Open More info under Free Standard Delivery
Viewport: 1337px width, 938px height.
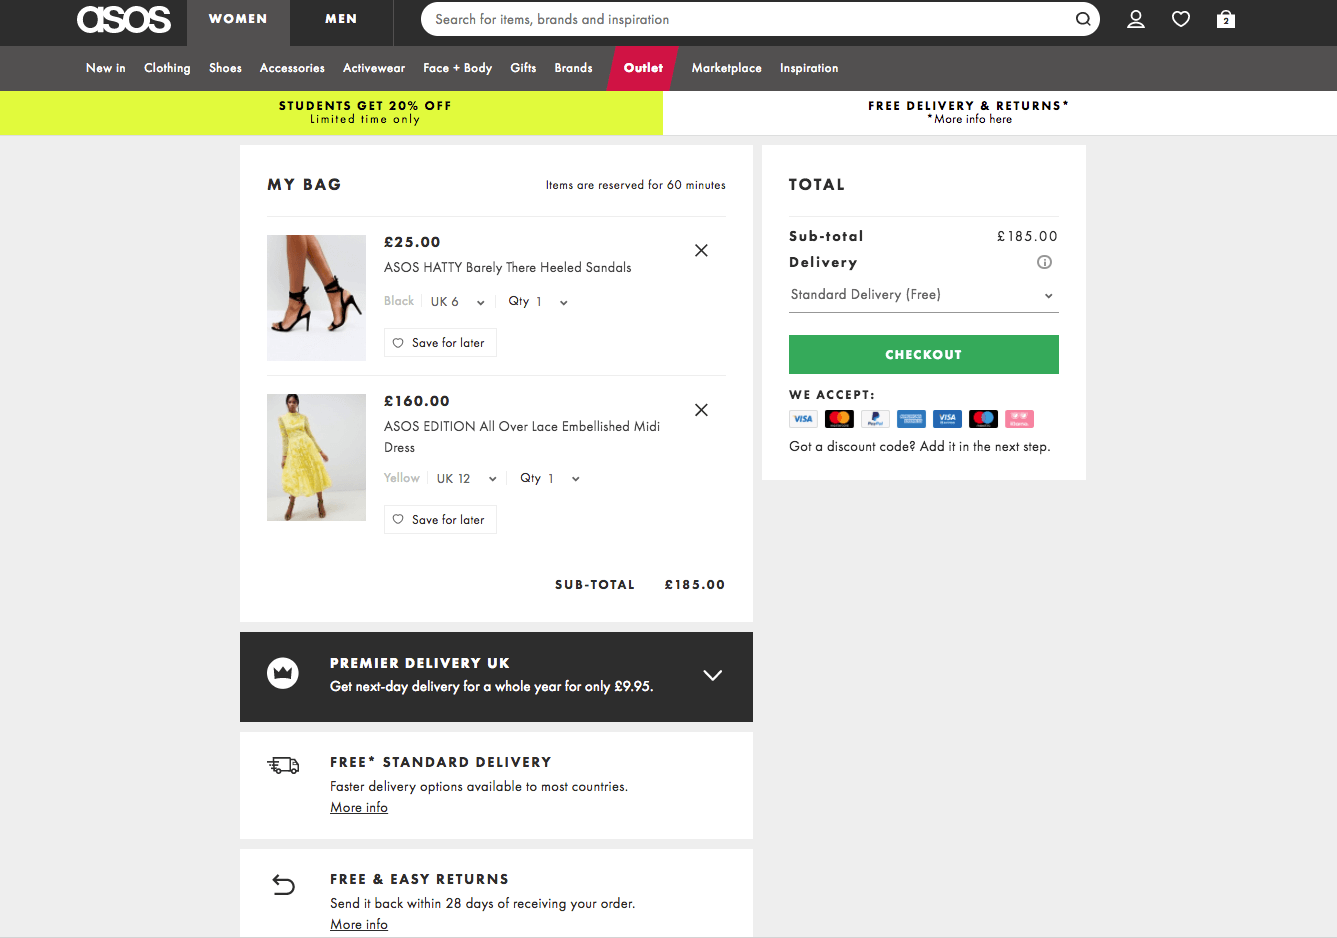(x=359, y=808)
